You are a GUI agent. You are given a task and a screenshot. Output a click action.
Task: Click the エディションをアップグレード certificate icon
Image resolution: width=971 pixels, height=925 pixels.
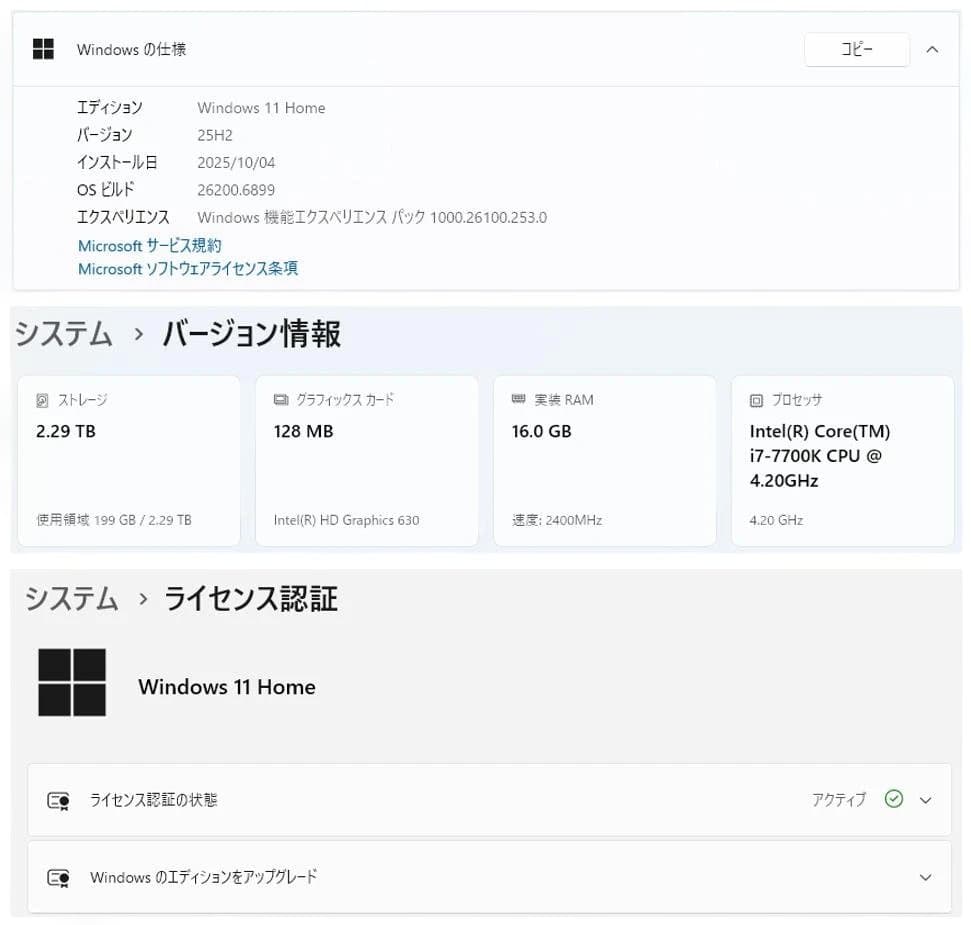tap(59, 878)
